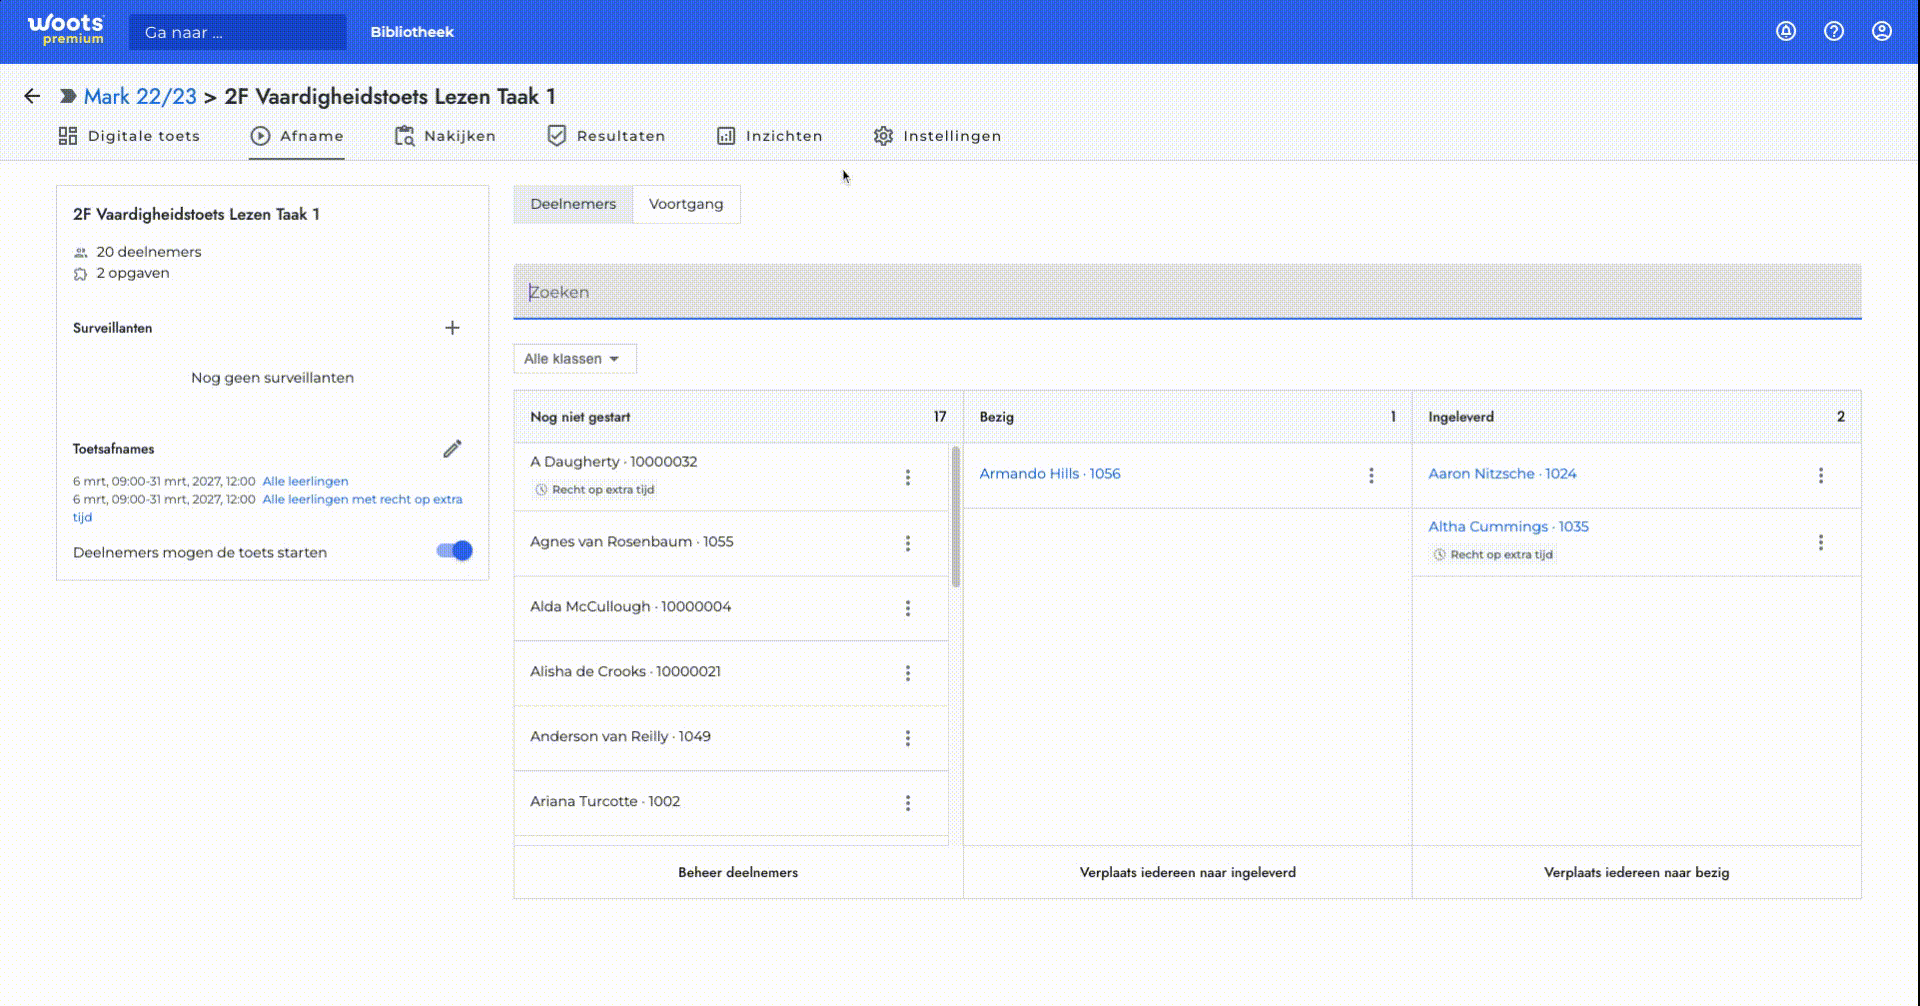Click extra time clock icon for Altha Cummings

[x=1439, y=555]
